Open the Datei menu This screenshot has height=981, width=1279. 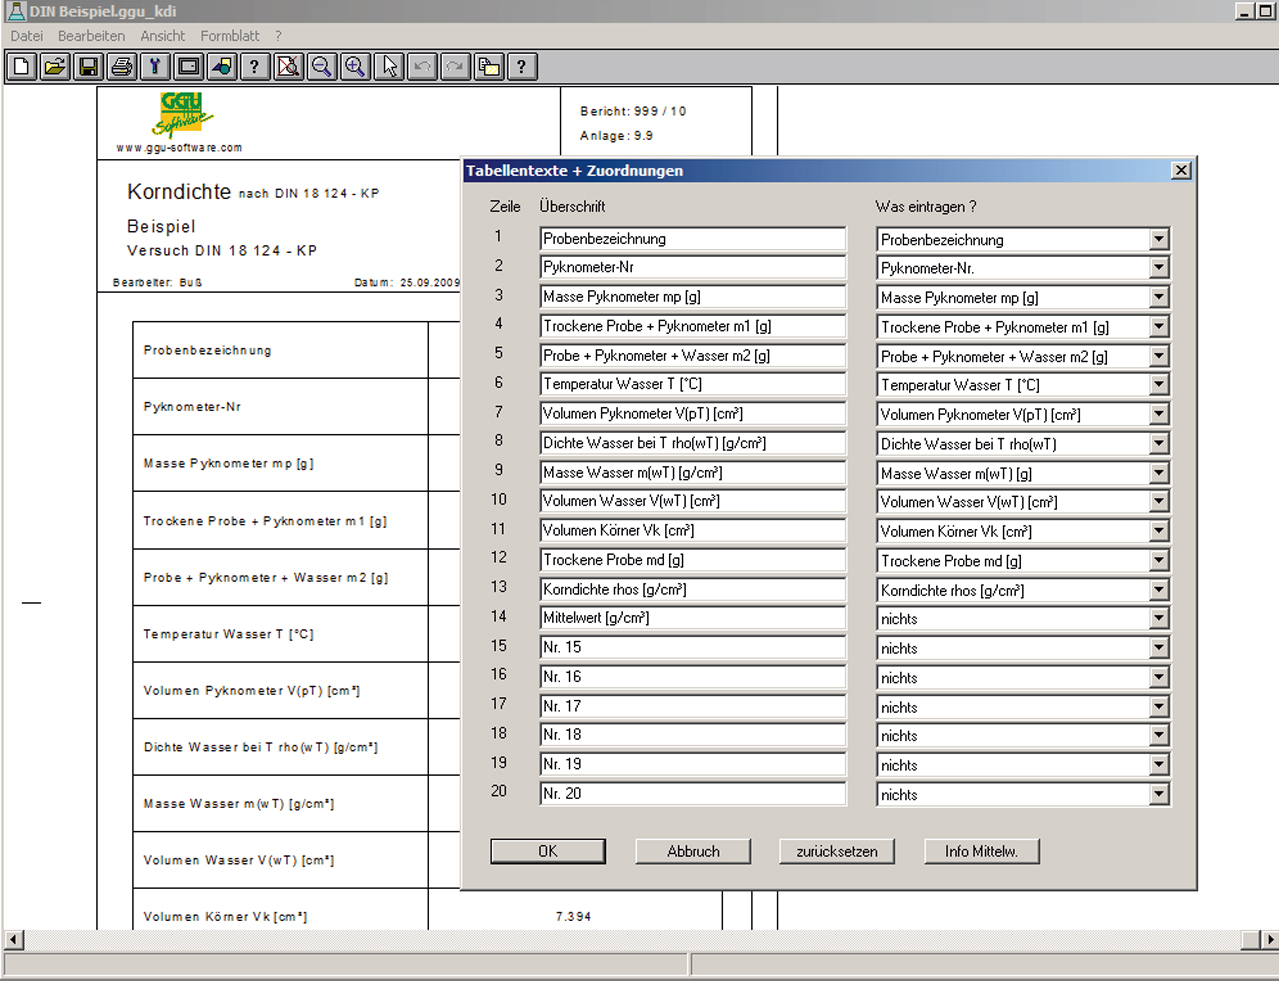[27, 36]
